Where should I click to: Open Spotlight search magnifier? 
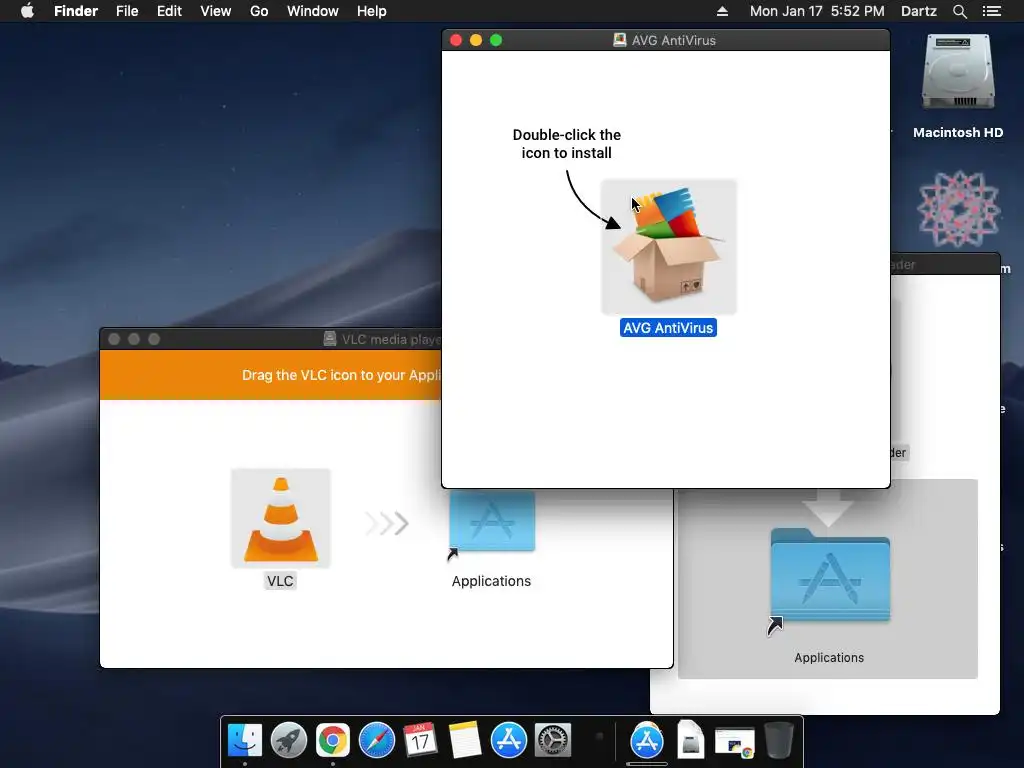pyautogui.click(x=959, y=11)
